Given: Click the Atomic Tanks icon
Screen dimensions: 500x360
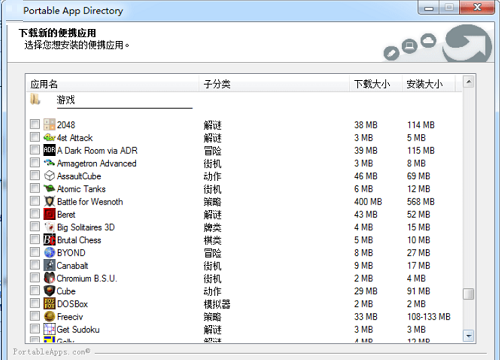Looking at the screenshot, I should tap(49, 188).
